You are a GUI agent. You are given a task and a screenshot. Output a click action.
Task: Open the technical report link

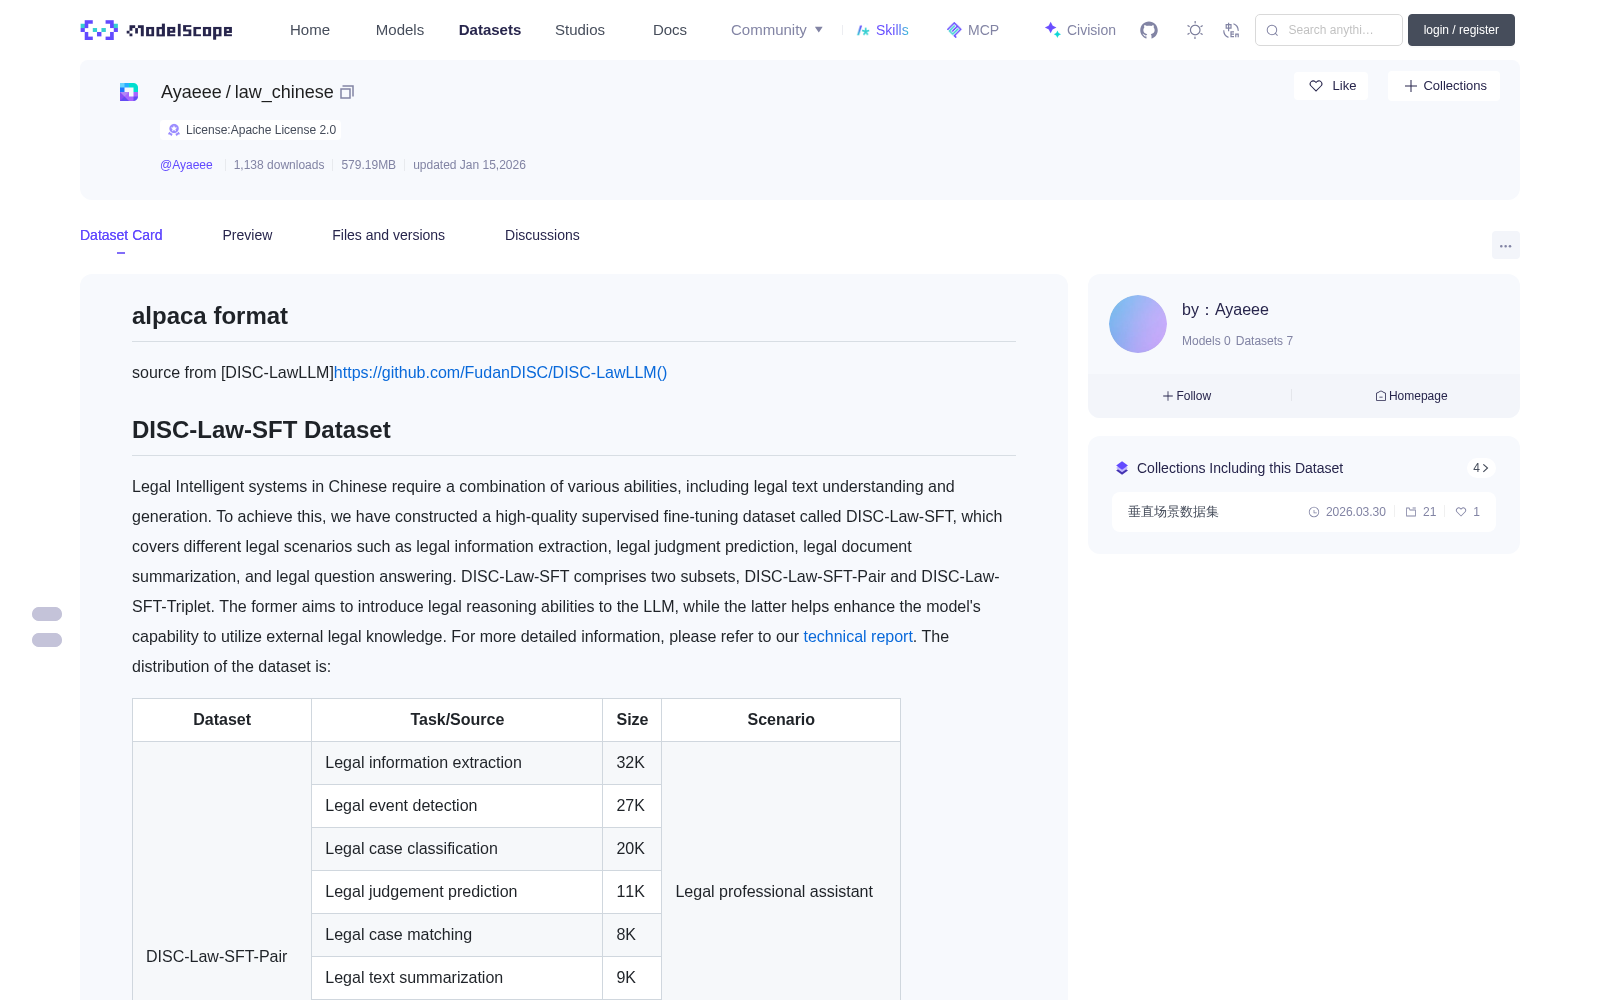pyautogui.click(x=858, y=636)
